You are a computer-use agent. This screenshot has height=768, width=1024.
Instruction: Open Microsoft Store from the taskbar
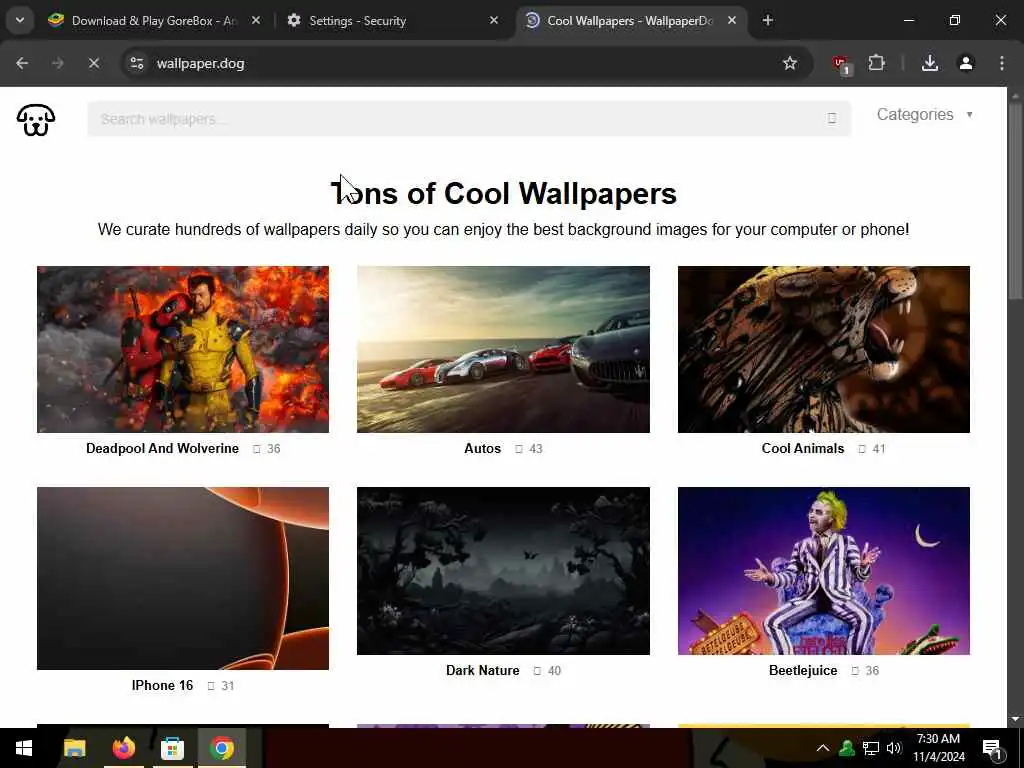coord(172,748)
